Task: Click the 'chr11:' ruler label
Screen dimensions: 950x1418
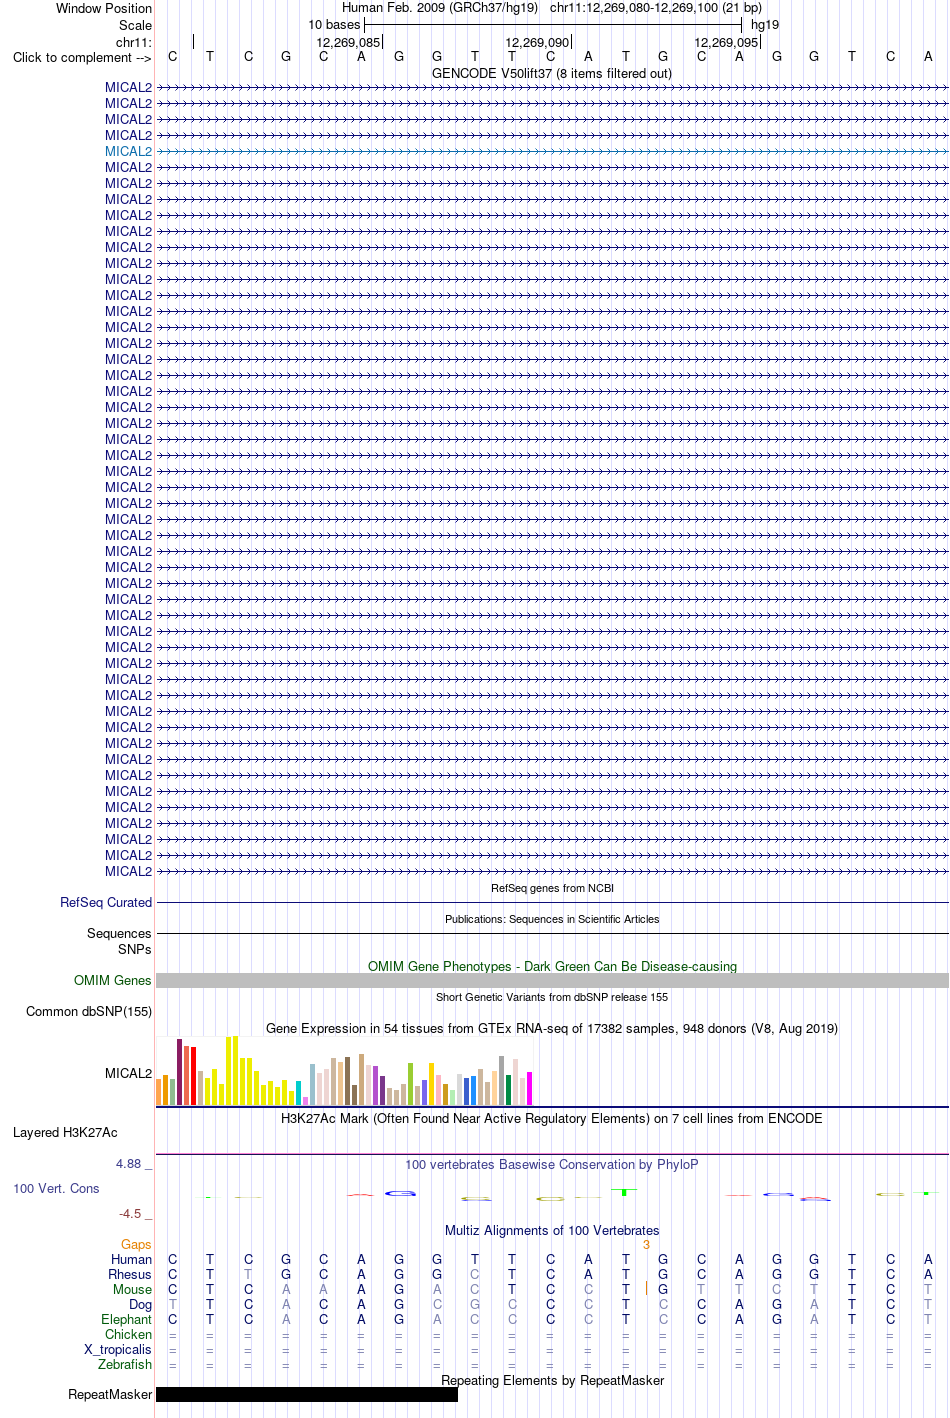Action: [x=134, y=42]
